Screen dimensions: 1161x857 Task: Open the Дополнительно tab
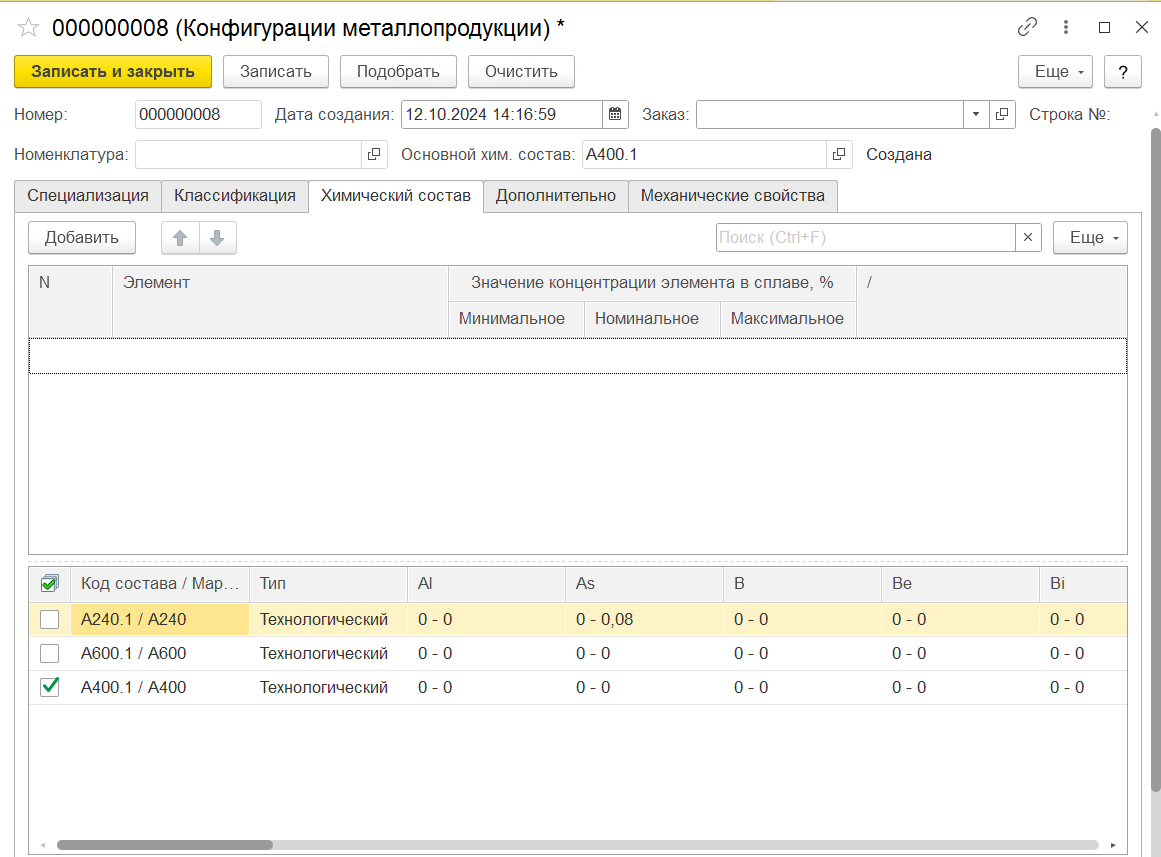pos(555,196)
